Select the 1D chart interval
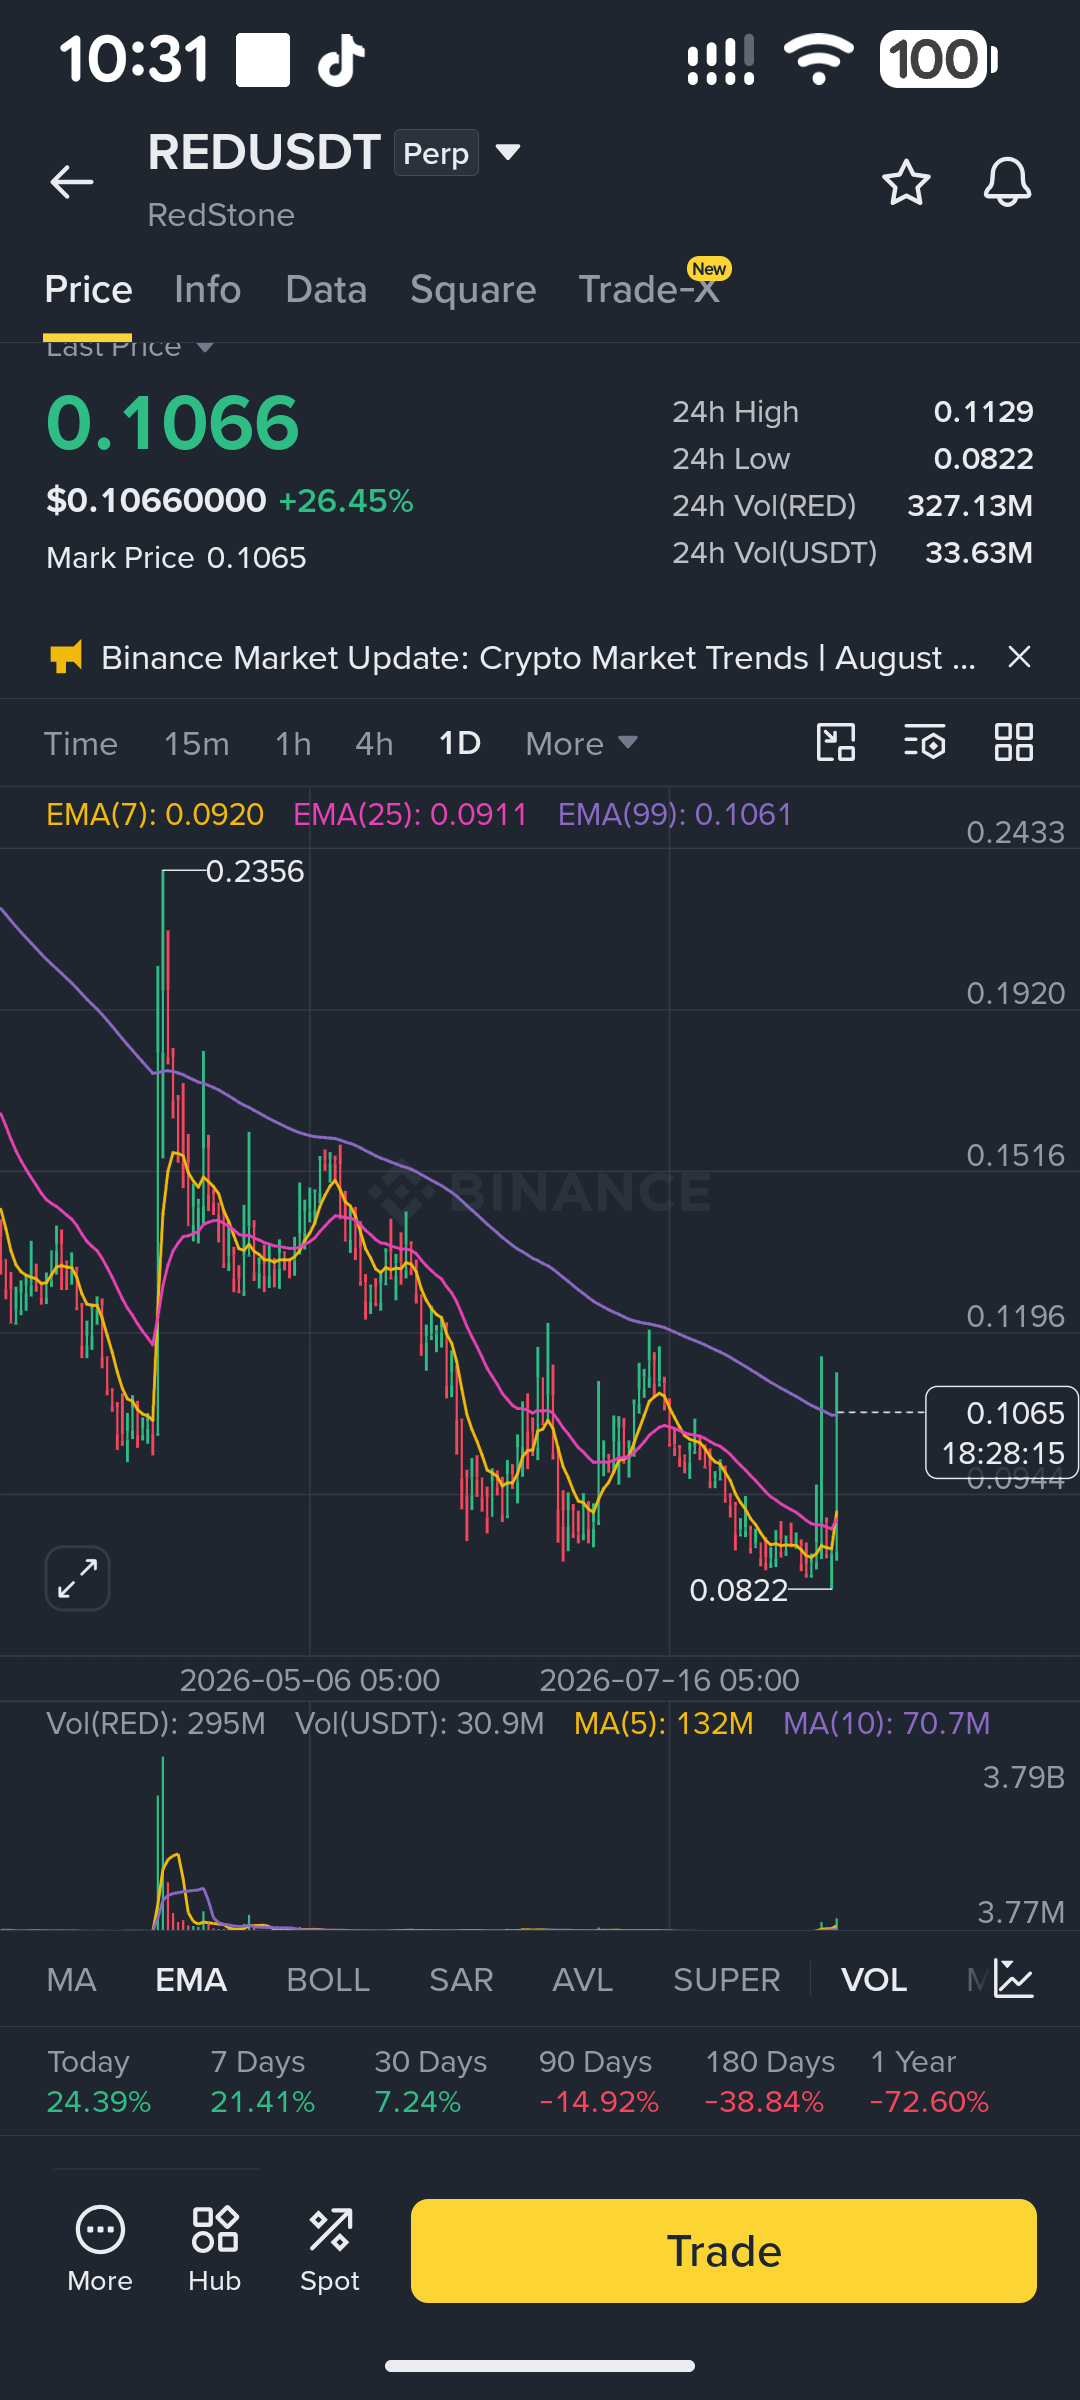 pyautogui.click(x=460, y=744)
